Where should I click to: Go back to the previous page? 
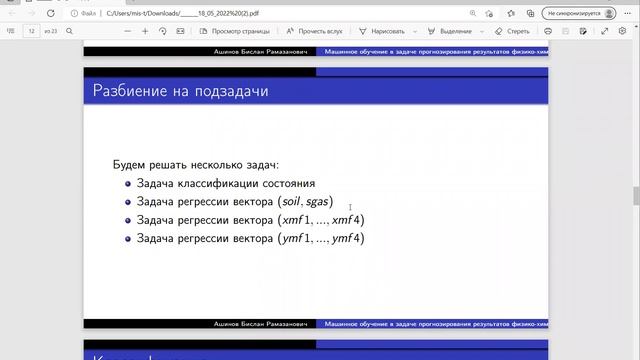pyautogui.click(x=12, y=13)
